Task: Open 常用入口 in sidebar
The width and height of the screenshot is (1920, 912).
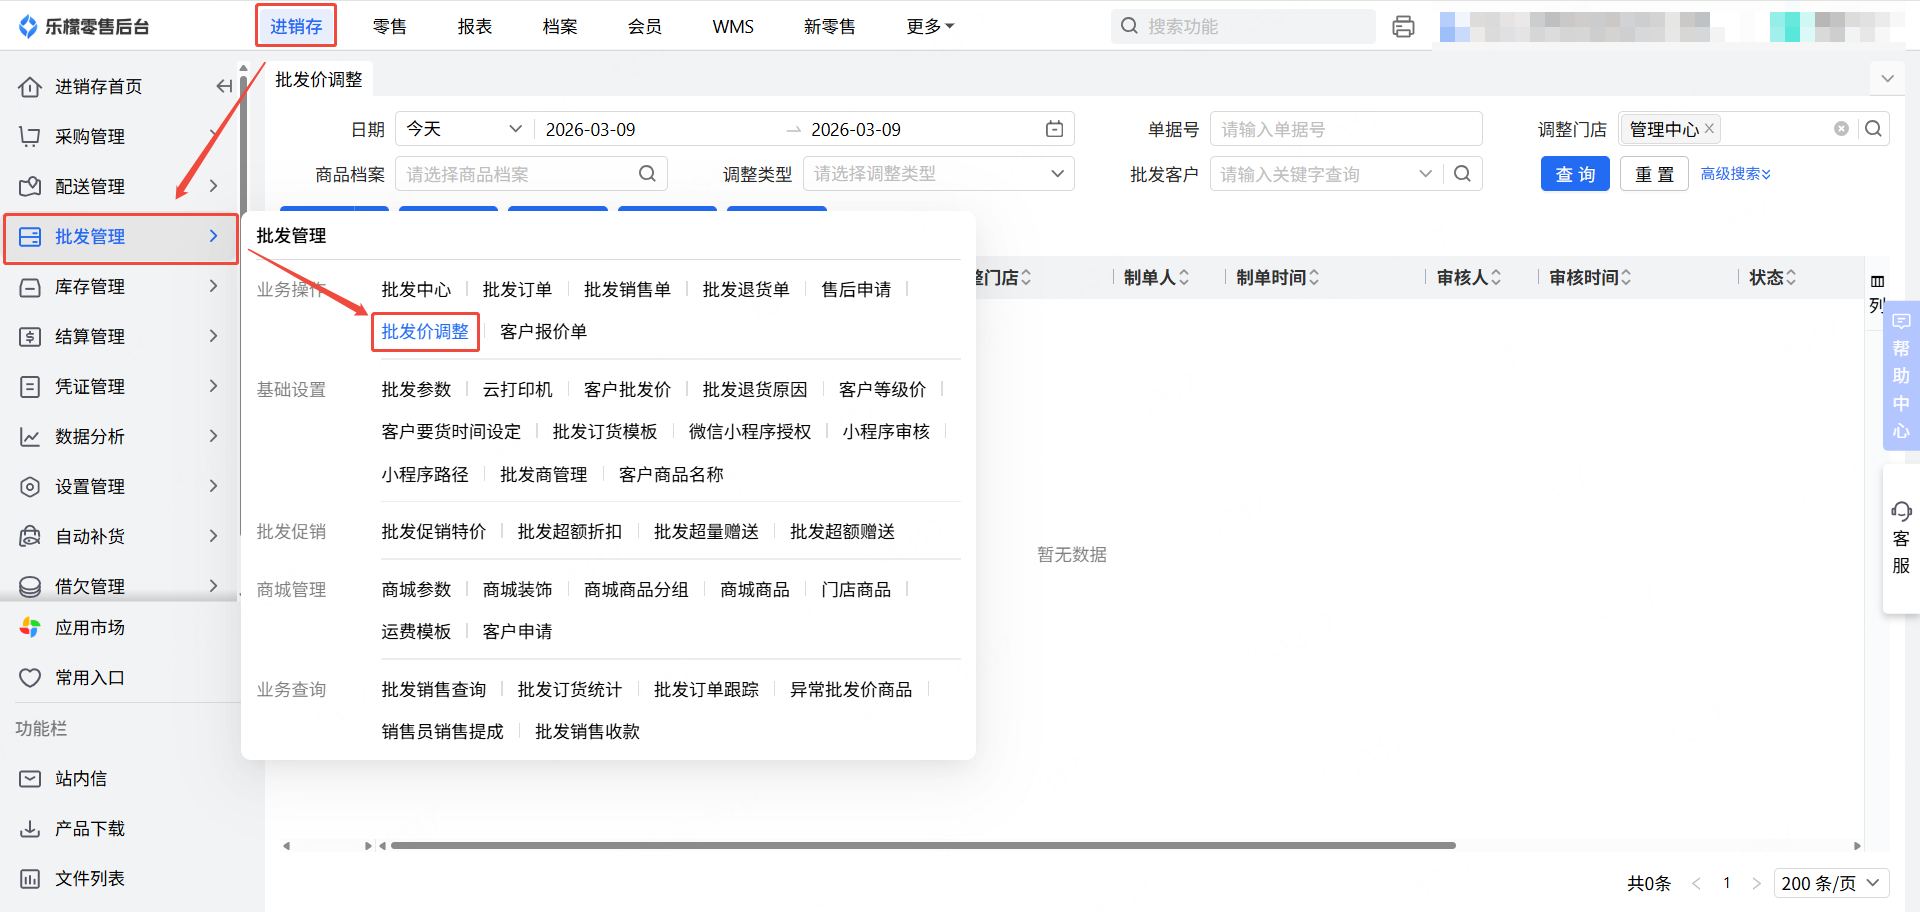Action: (x=90, y=678)
